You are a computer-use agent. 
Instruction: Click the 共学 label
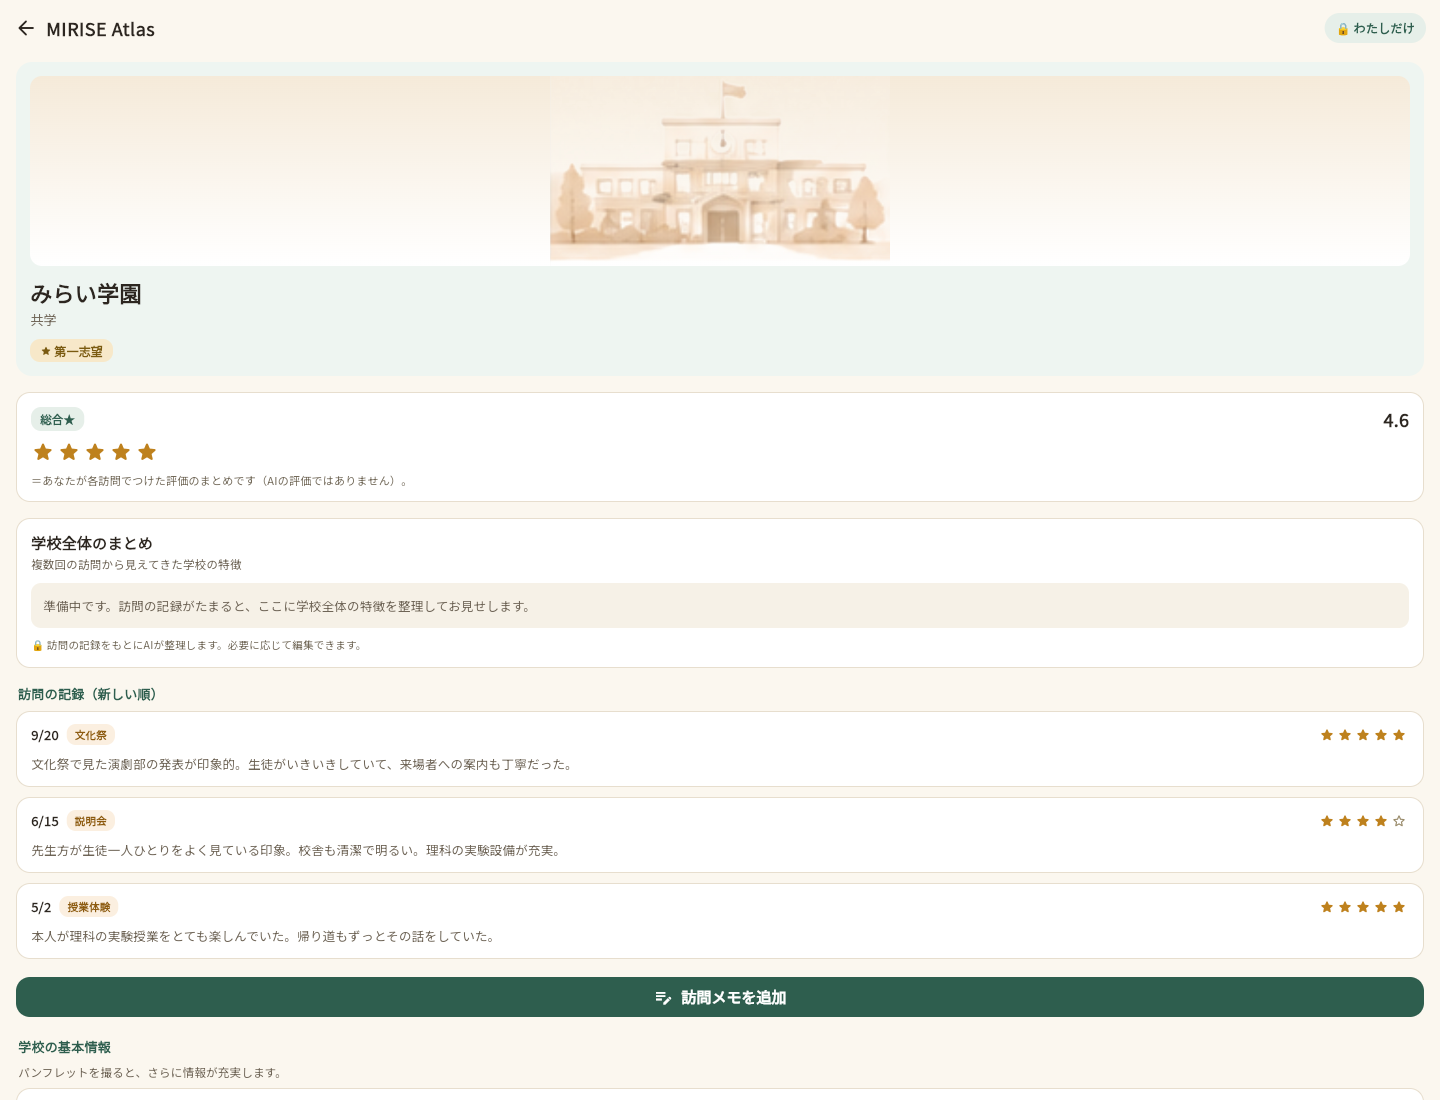[43, 320]
